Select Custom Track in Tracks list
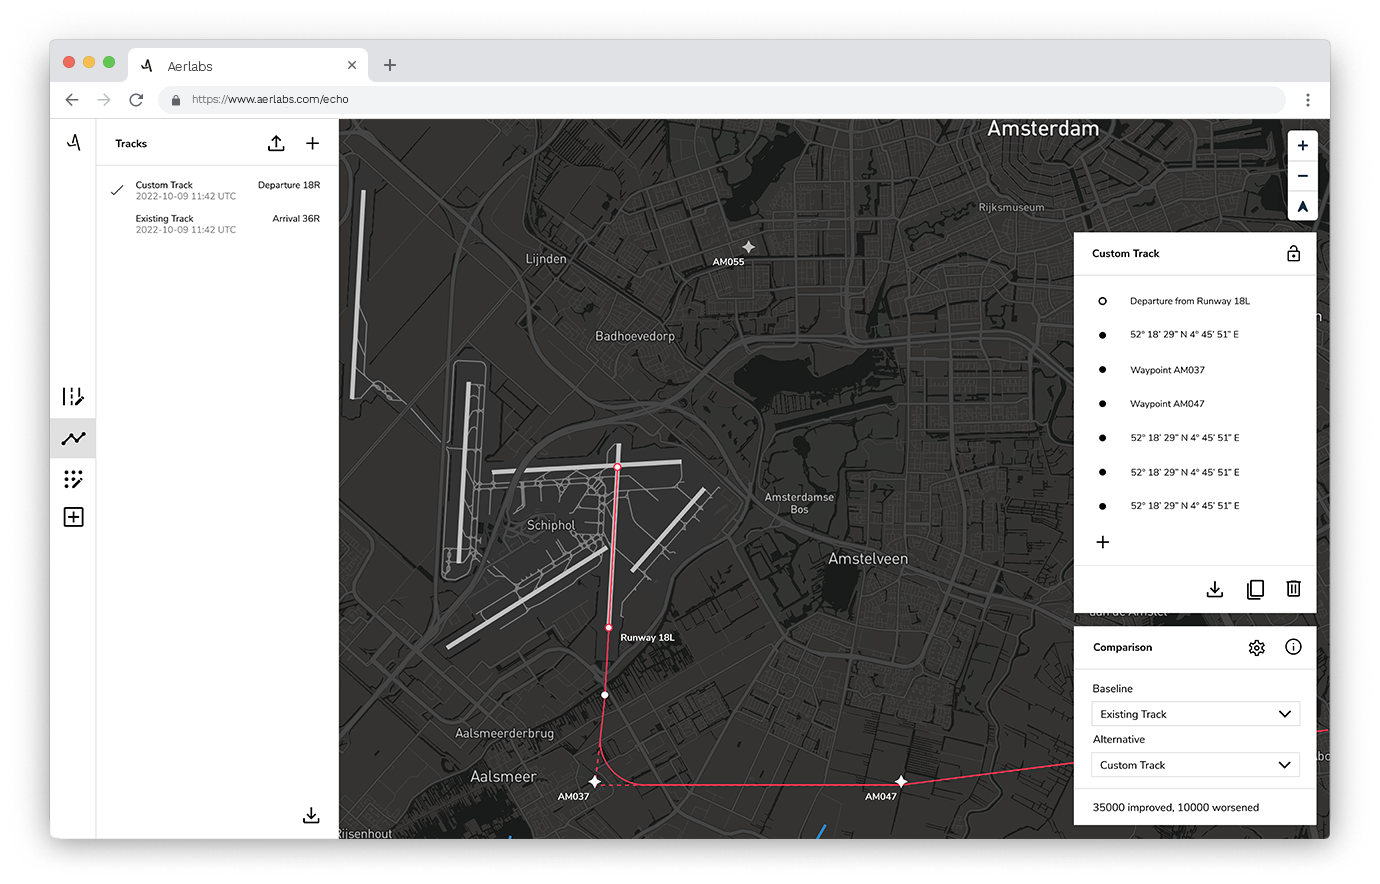 point(217,190)
